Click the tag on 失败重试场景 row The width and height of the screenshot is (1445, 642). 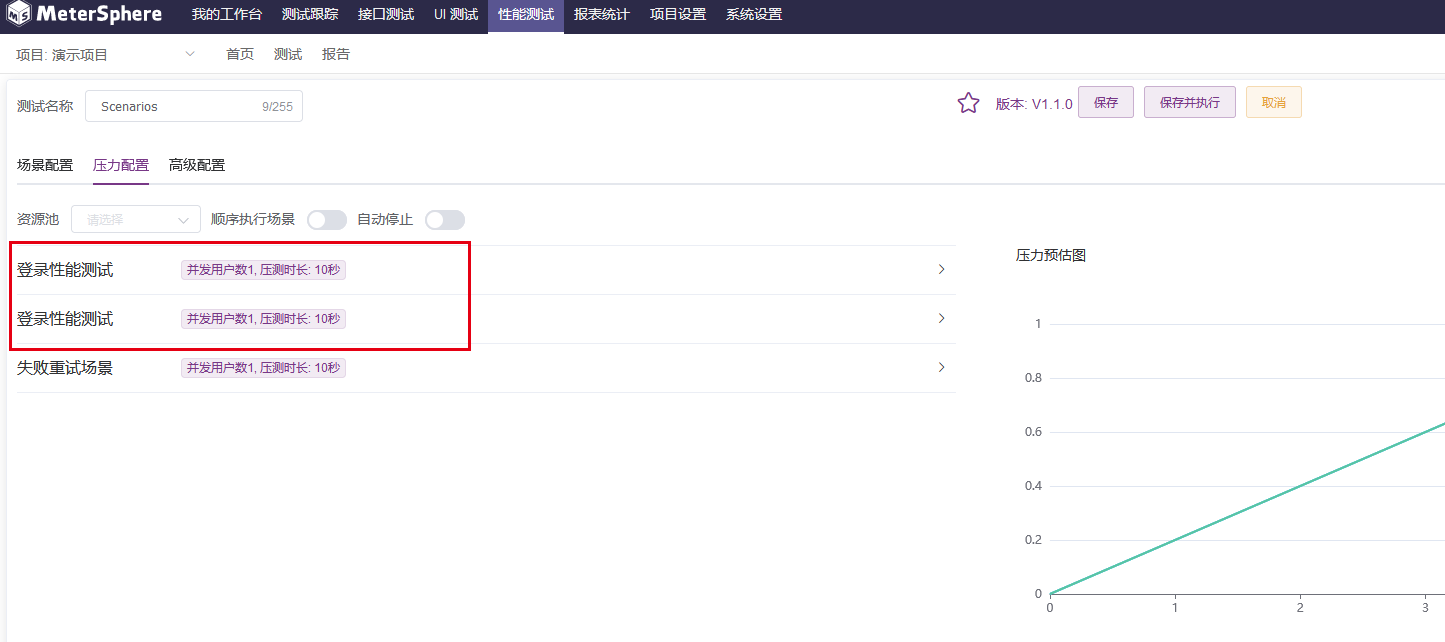point(263,368)
